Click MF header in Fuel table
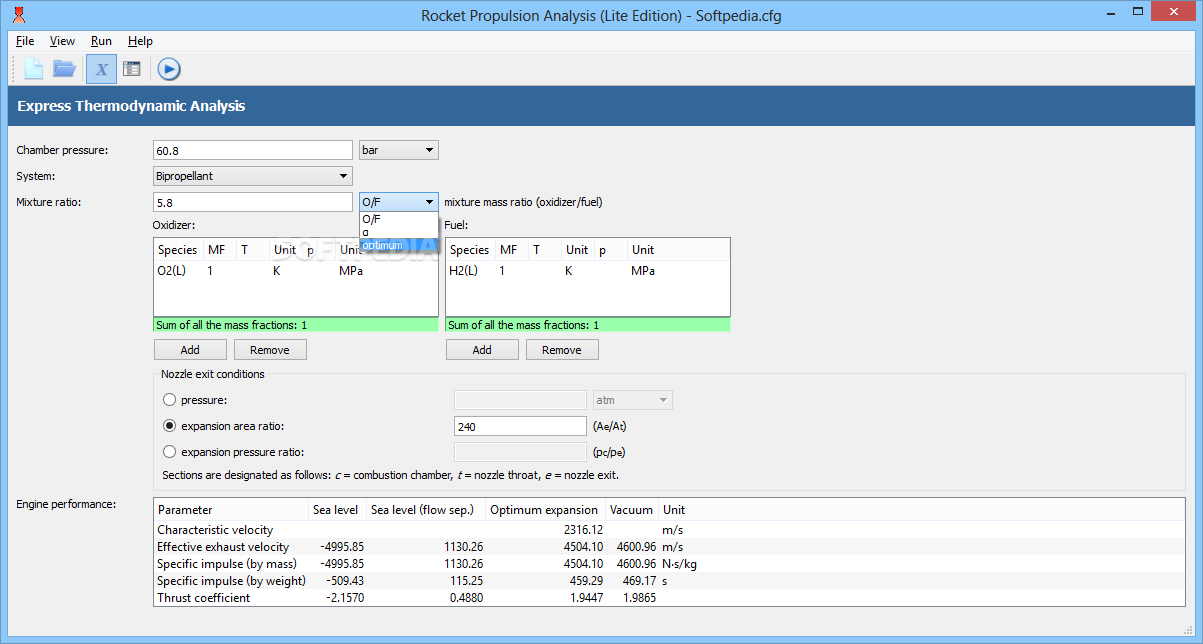This screenshot has height=644, width=1203. pyautogui.click(x=511, y=250)
